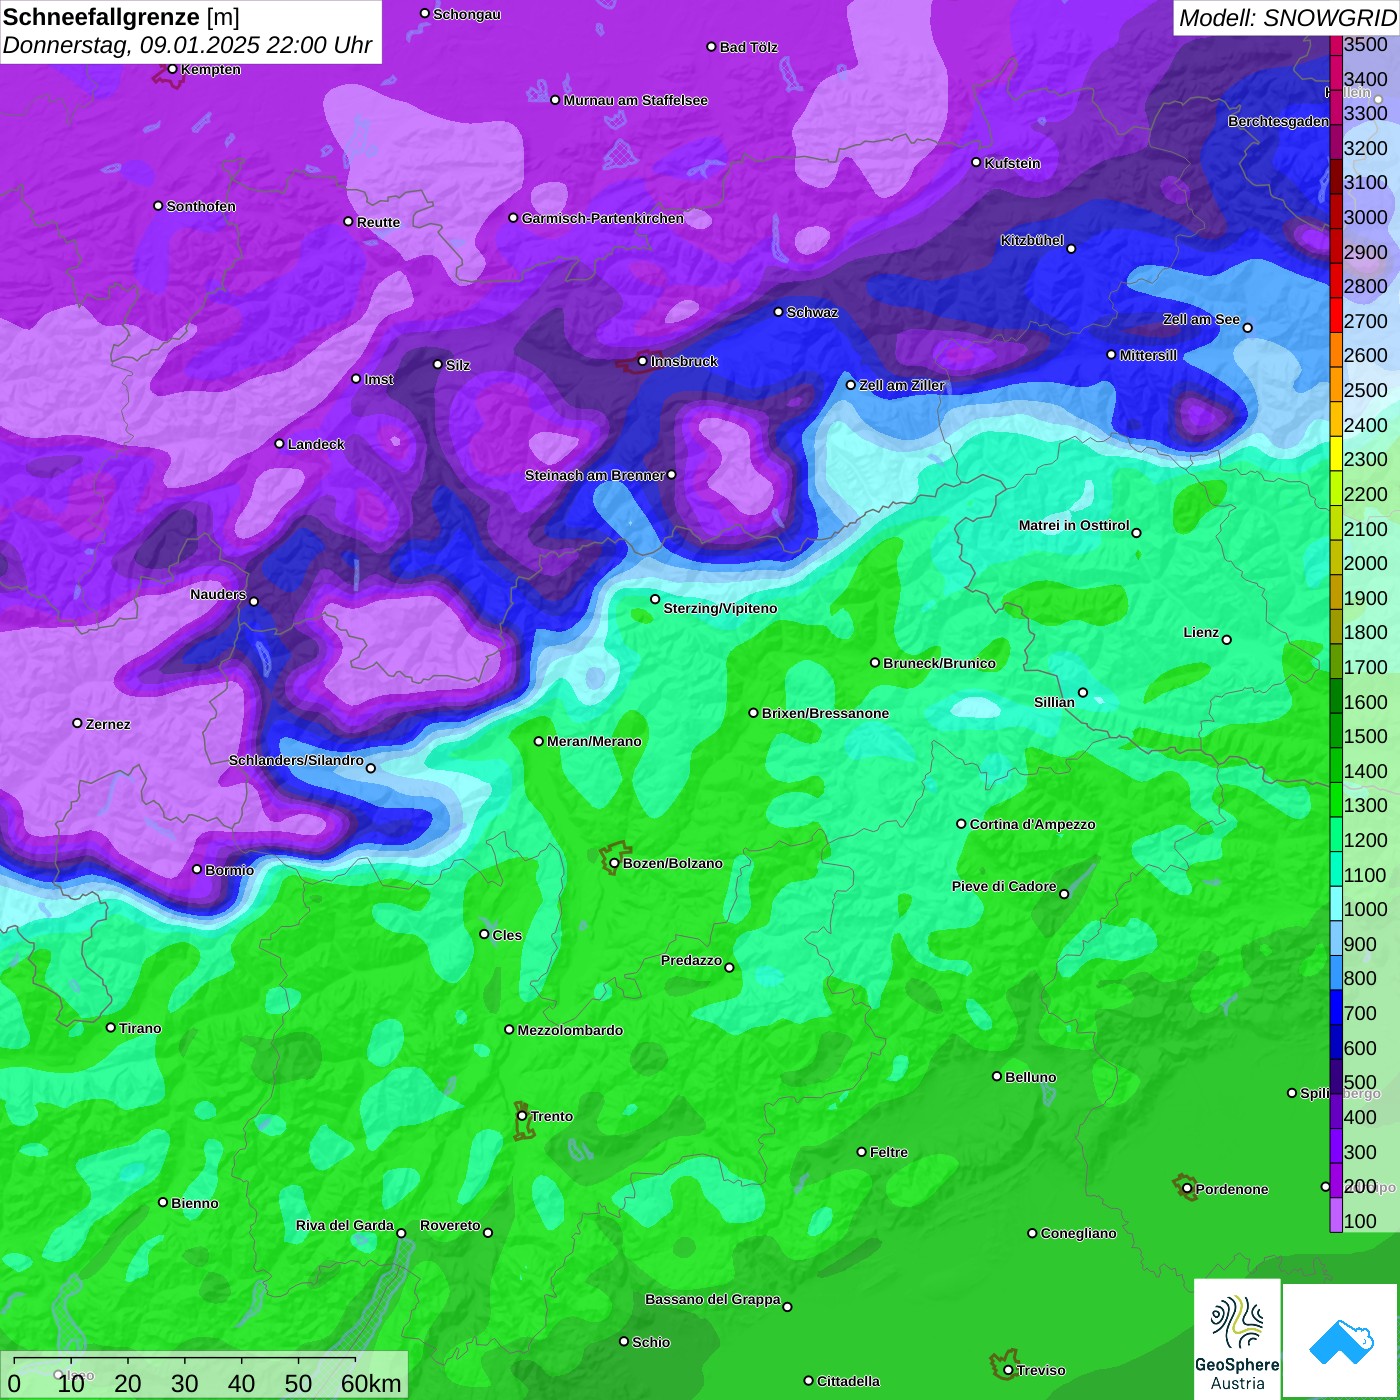This screenshot has height=1400, width=1400.
Task: Click the Reutte label
Action: (x=378, y=222)
